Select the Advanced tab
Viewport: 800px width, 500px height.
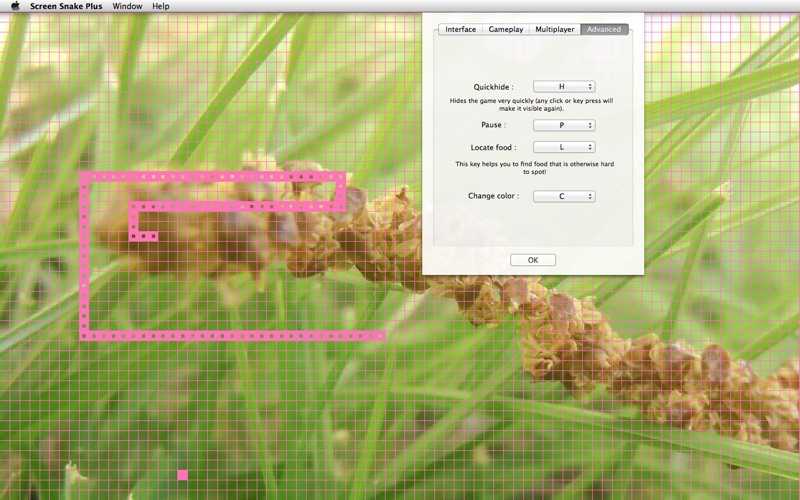[604, 29]
